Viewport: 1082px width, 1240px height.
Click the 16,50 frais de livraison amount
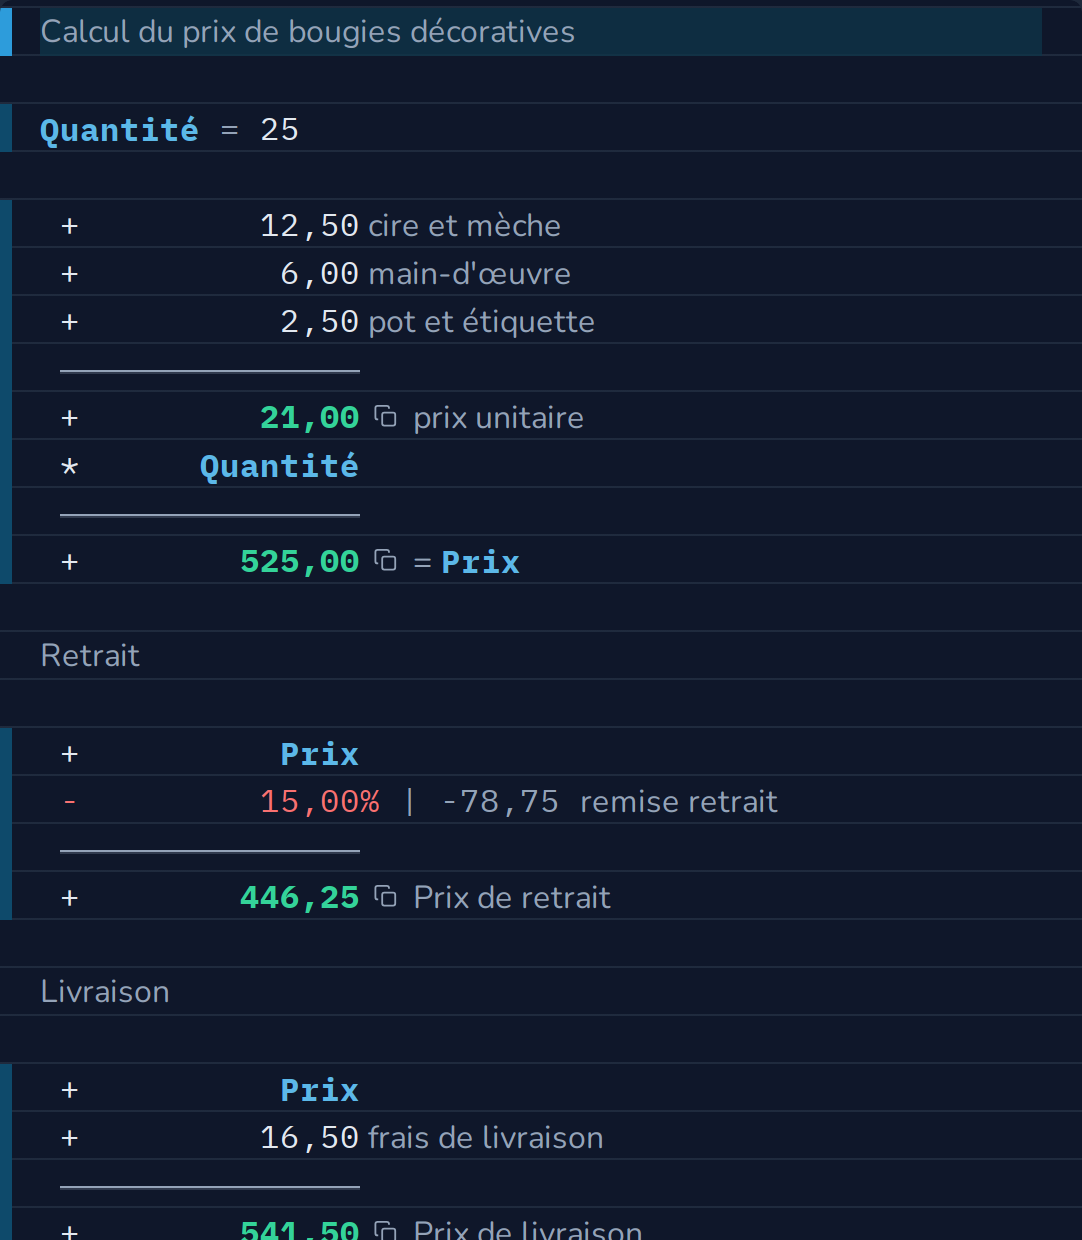(x=309, y=1138)
